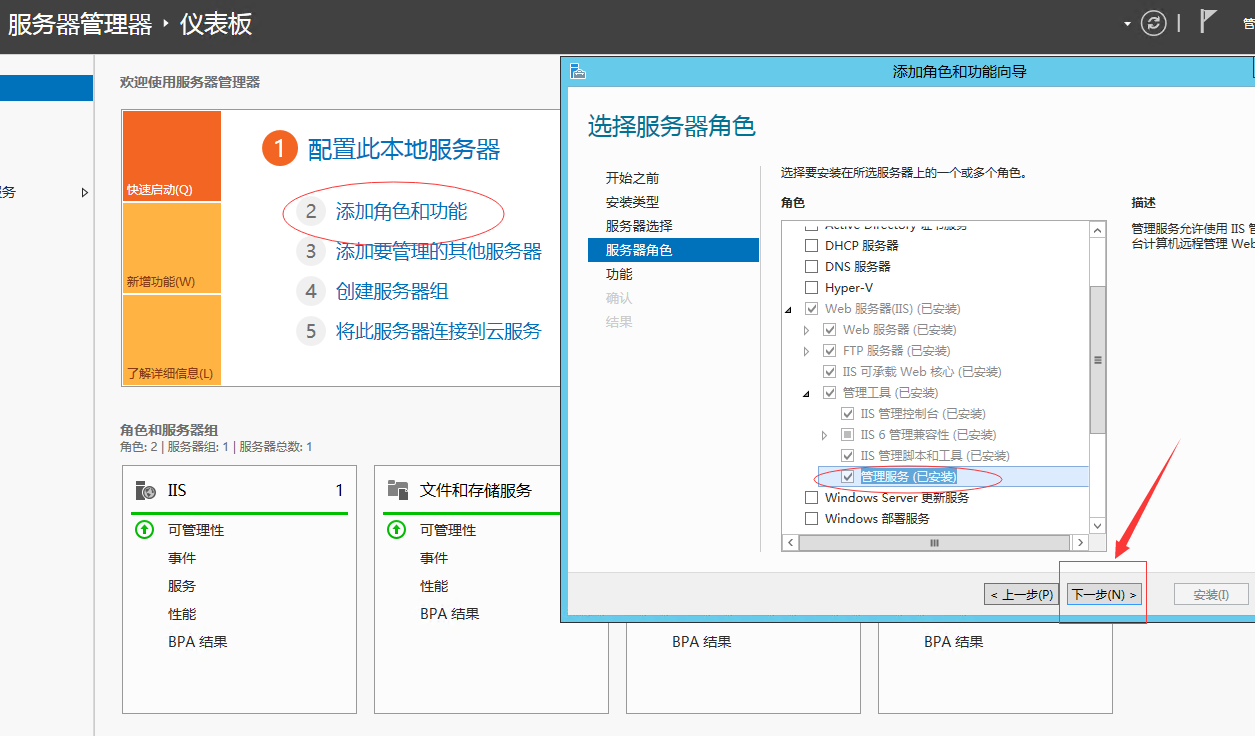Collapse the 管理工具 node
The height and width of the screenshot is (736, 1255).
click(807, 393)
